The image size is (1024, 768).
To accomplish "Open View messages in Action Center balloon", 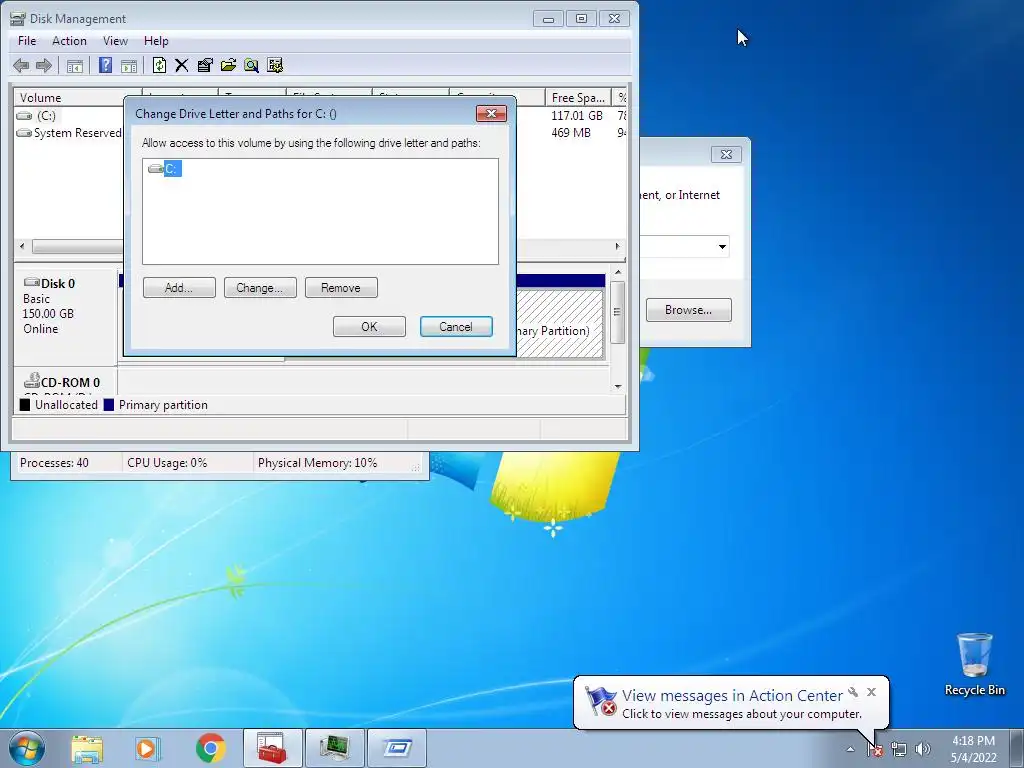I will coord(732,696).
